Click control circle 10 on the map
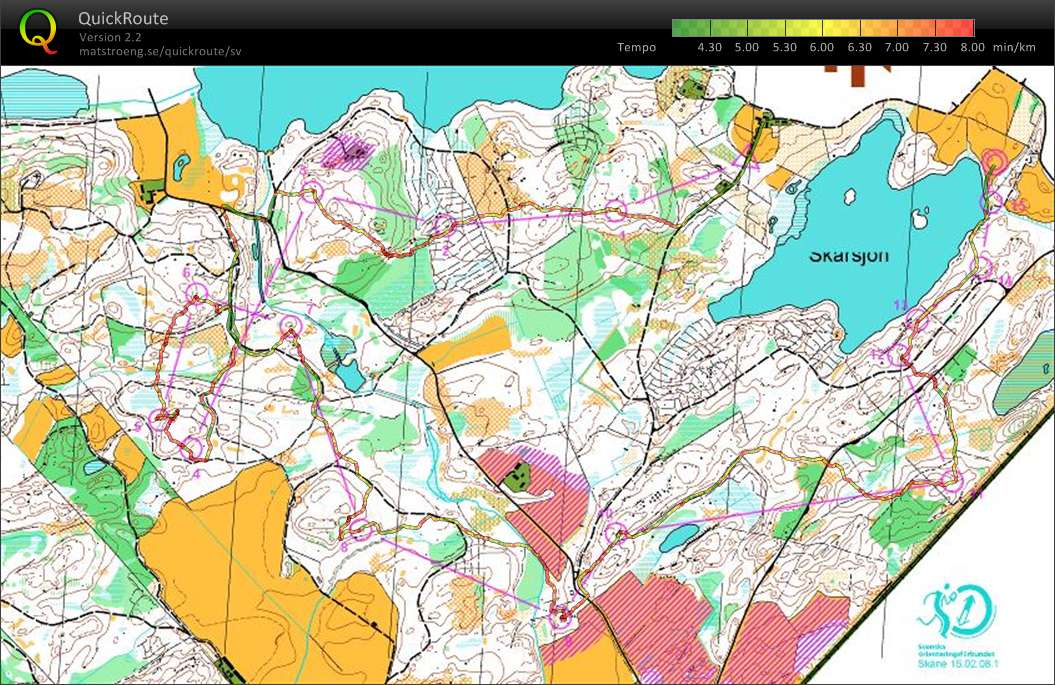Screen dimensions: 1055x685 tap(615, 534)
